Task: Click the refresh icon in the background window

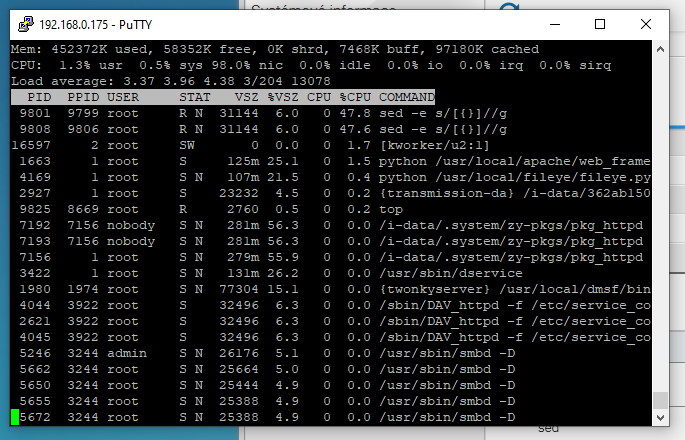Action: pyautogui.click(x=510, y=10)
